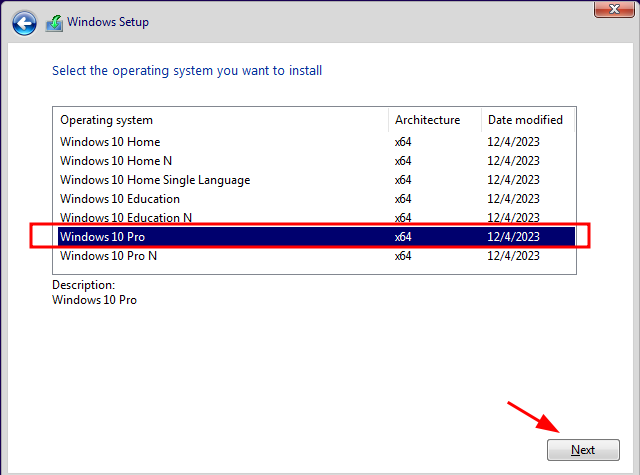
Task: Click the Next button
Action: point(583,450)
